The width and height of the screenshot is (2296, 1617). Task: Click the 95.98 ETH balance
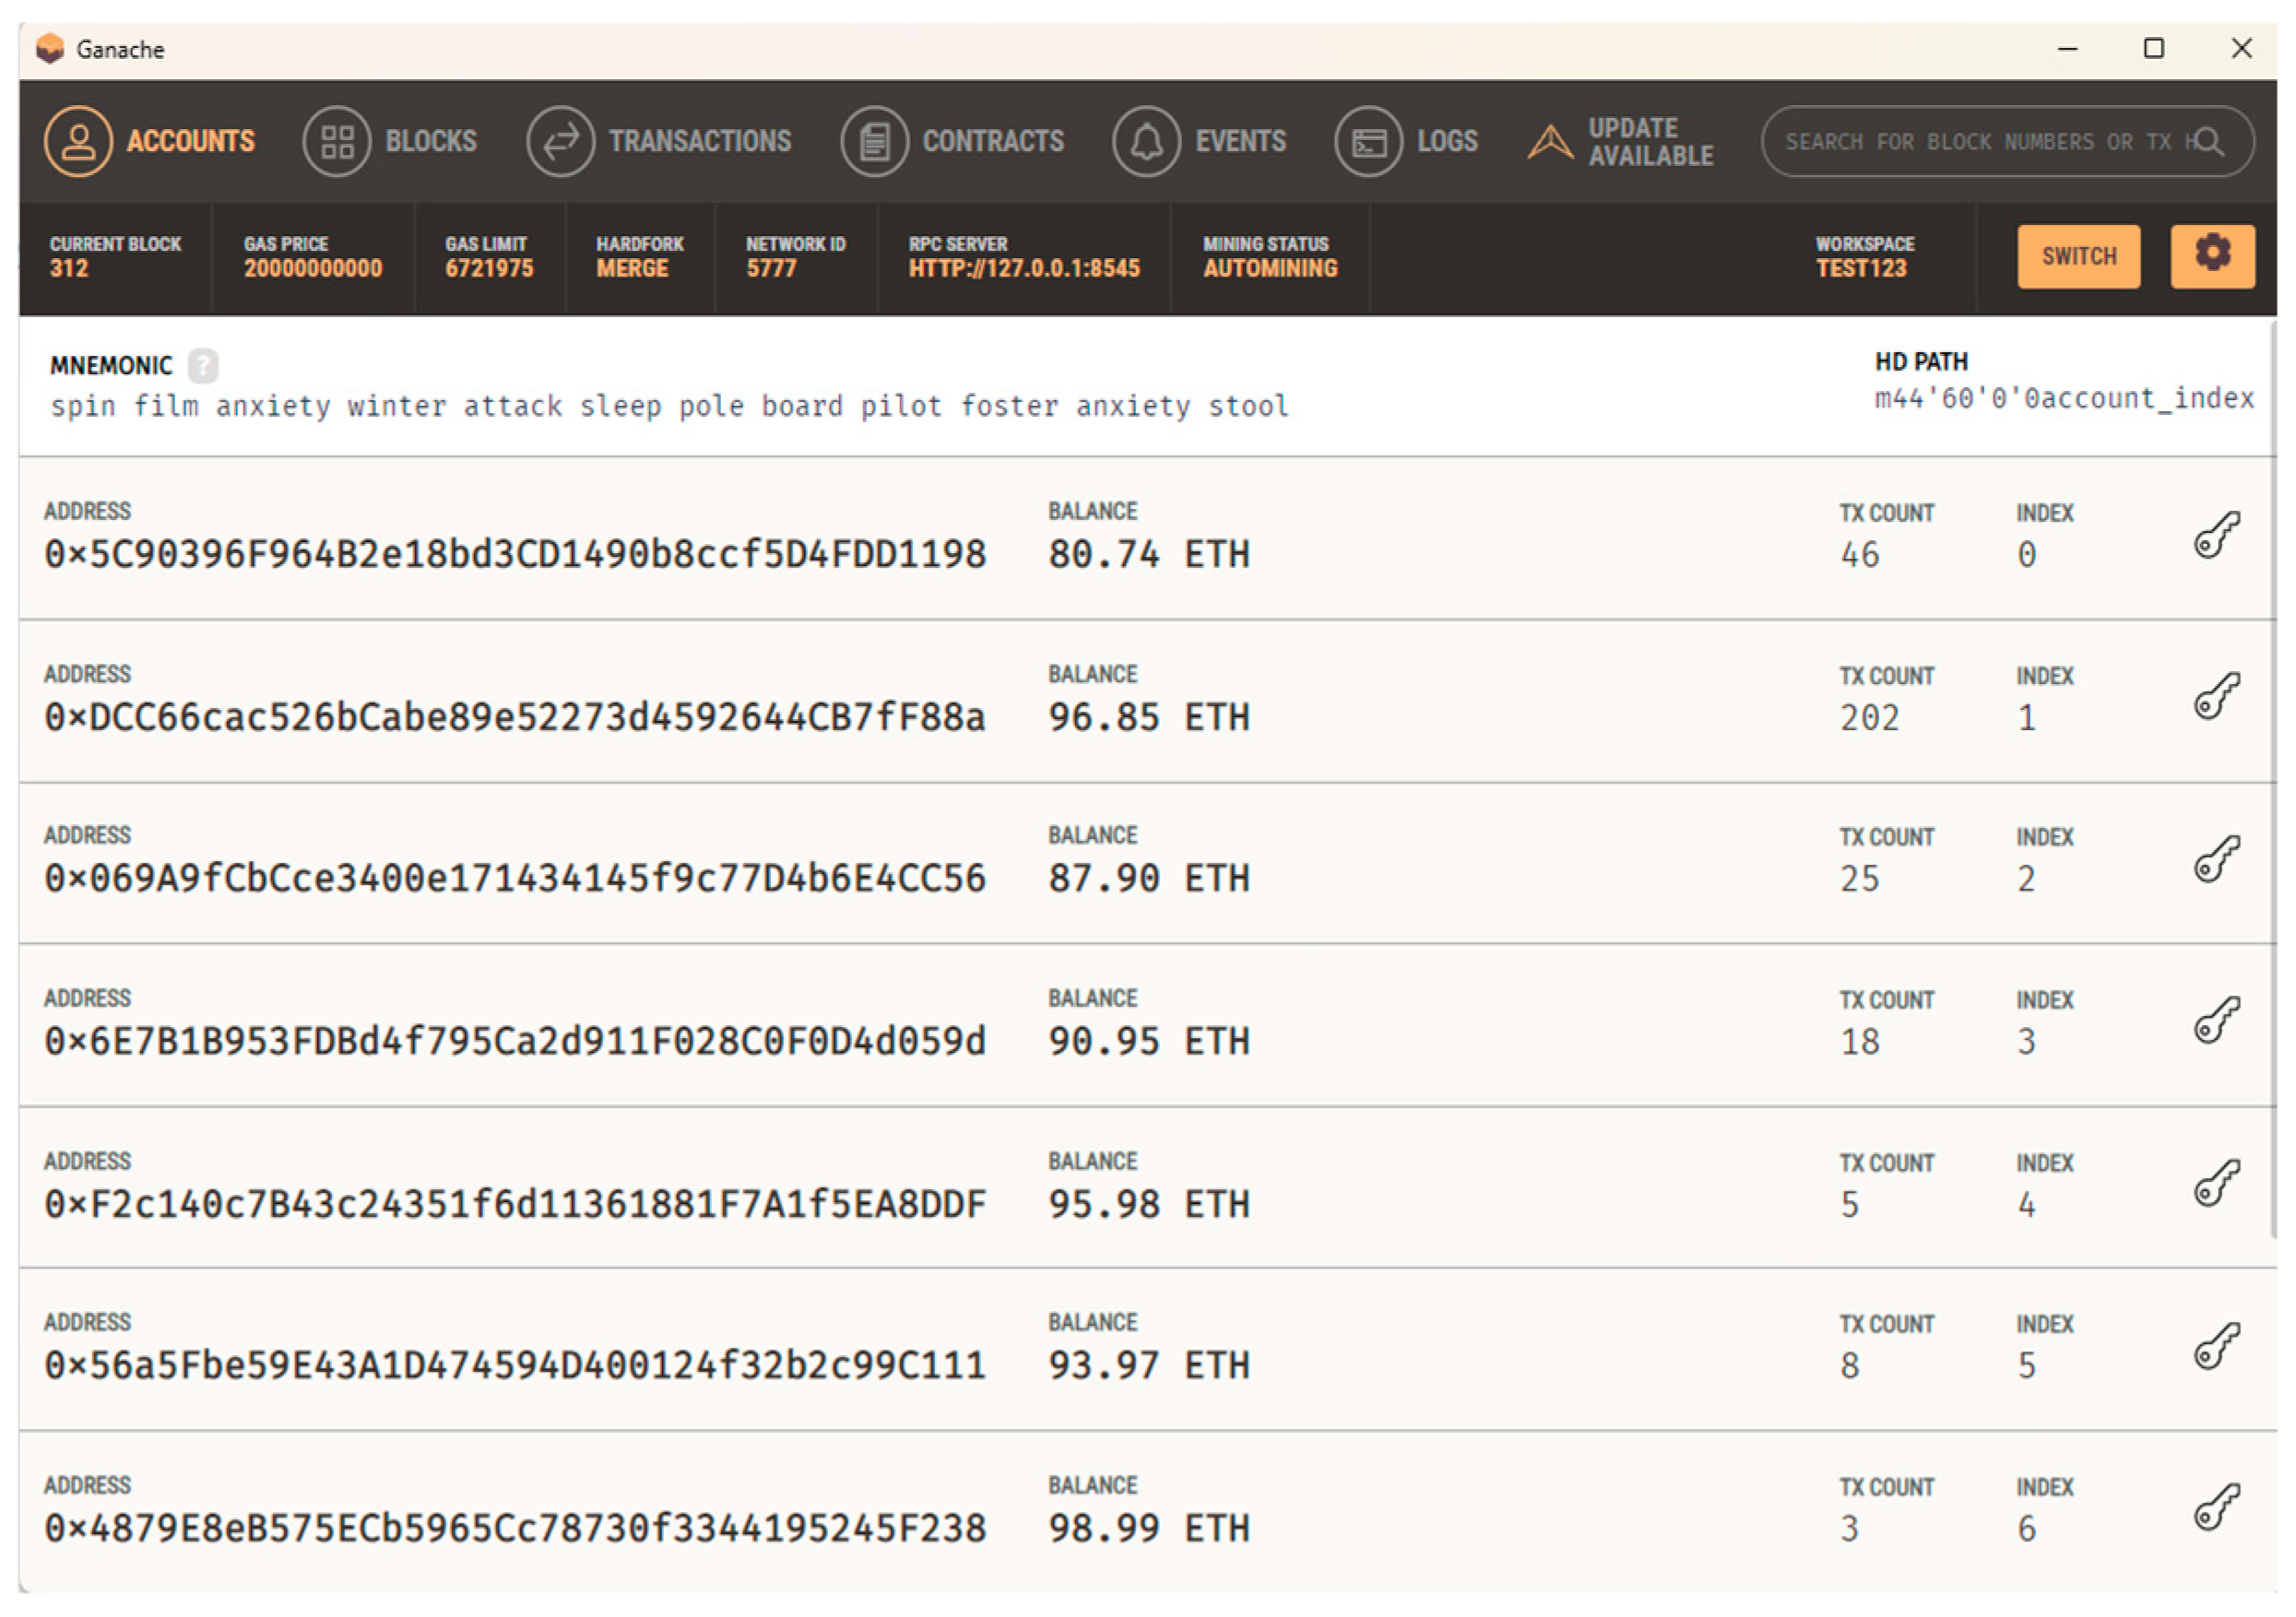coord(1149,1204)
